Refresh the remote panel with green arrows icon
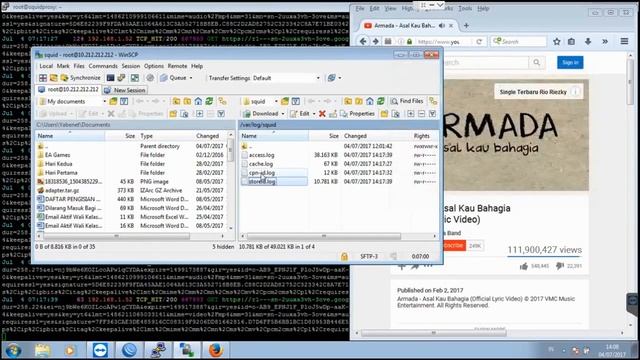The height and width of the screenshot is (360, 640). pyautogui.click(x=380, y=101)
